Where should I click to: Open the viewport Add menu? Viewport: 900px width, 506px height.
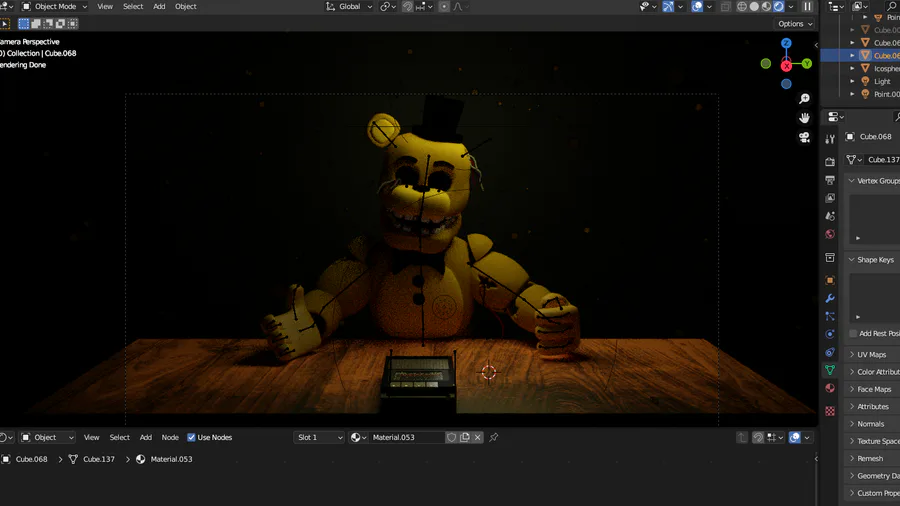(x=159, y=6)
